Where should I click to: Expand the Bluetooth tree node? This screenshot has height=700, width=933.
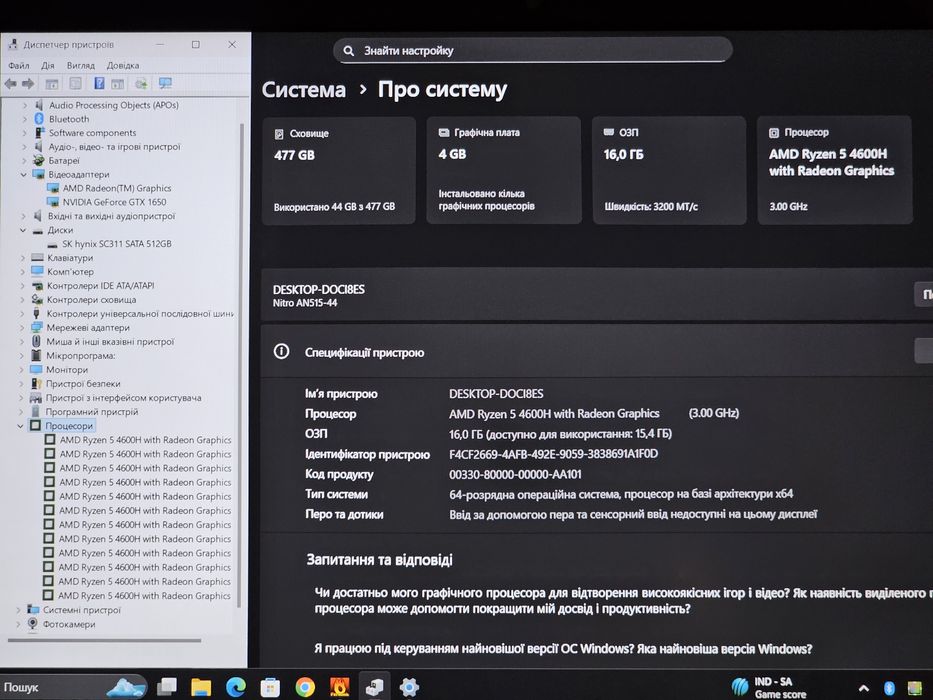[x=24, y=118]
